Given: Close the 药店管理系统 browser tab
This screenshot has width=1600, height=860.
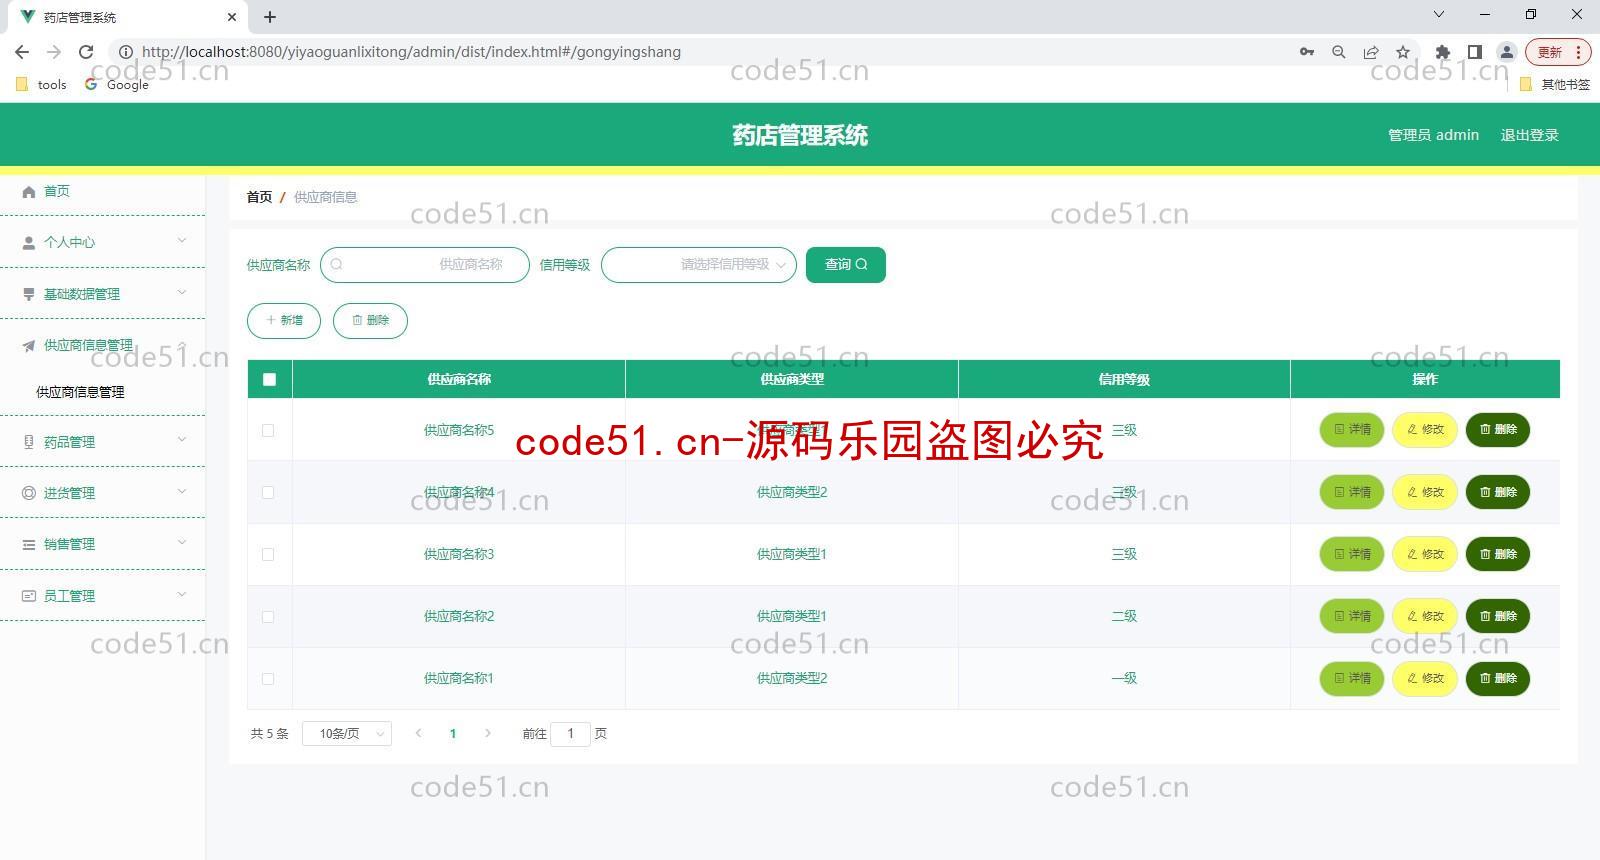Looking at the screenshot, I should click(x=232, y=17).
